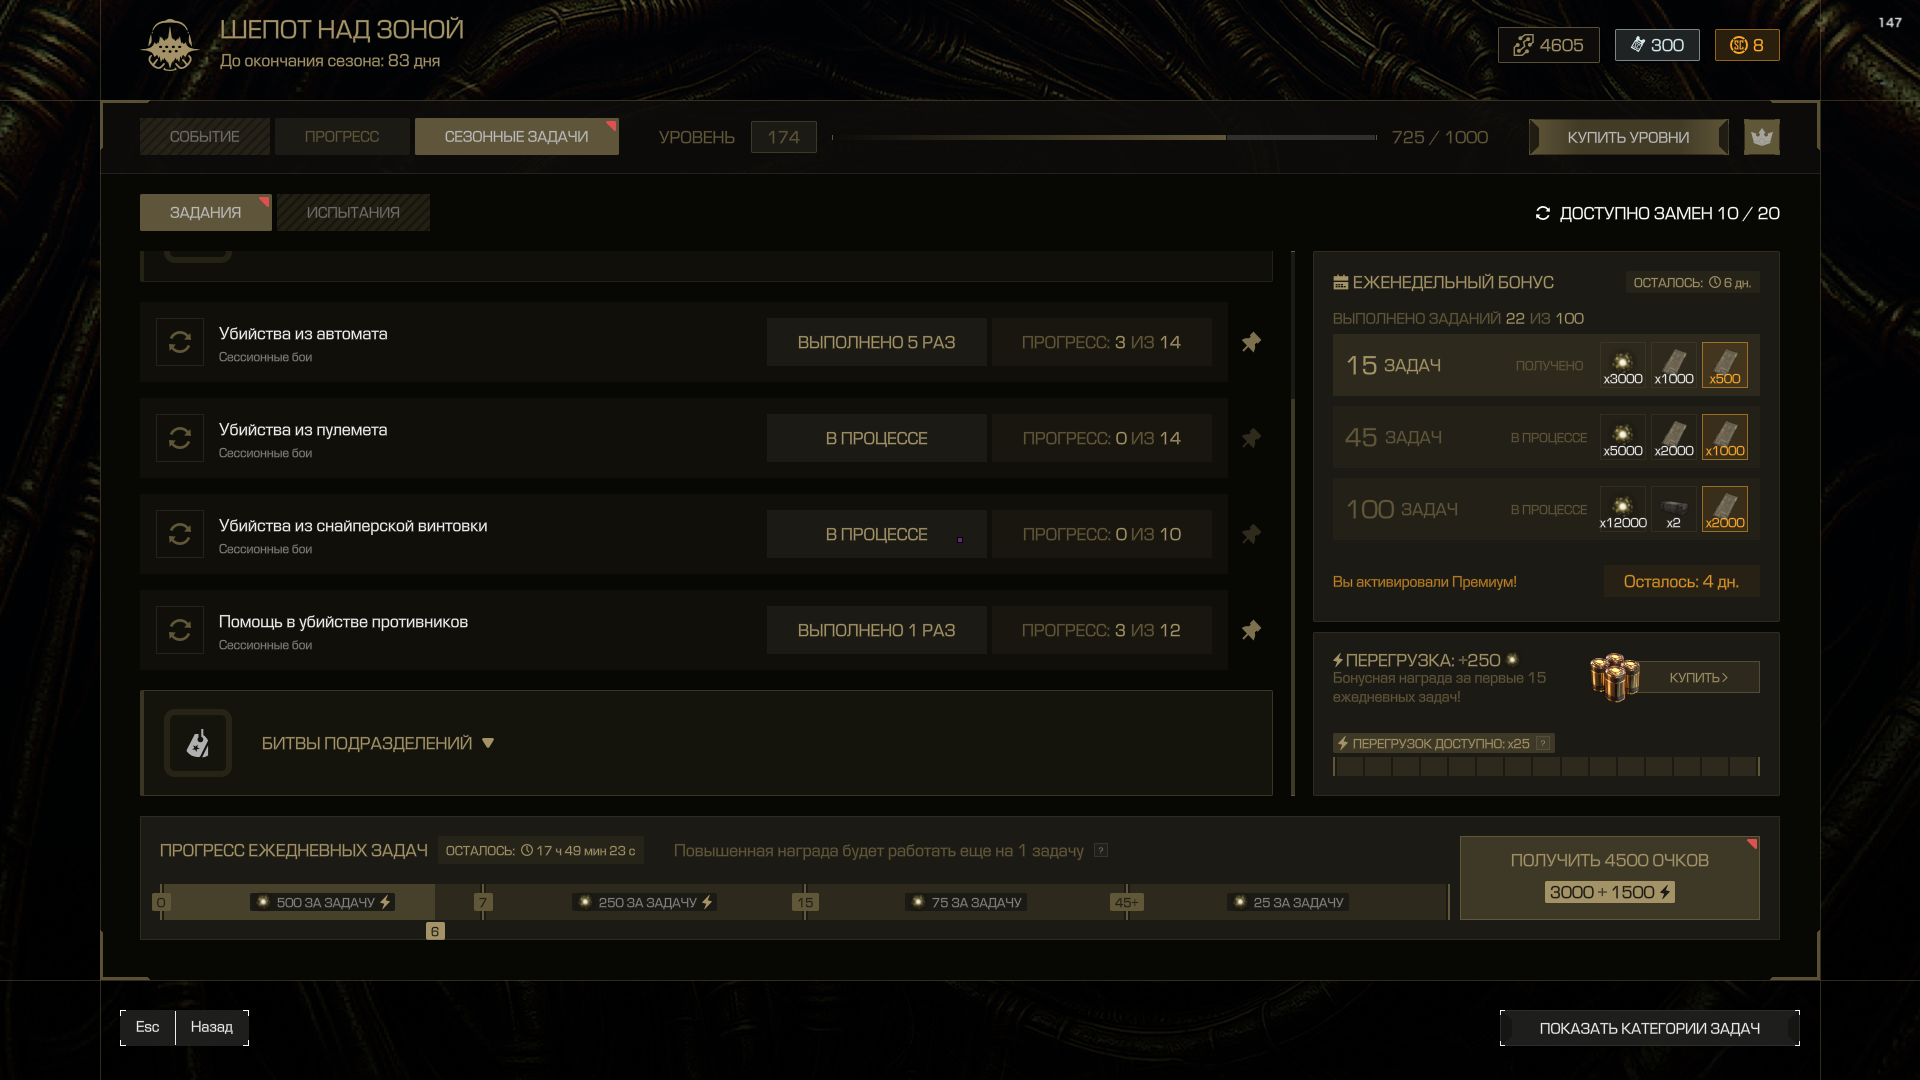Click the crown premium icon
1920x1080 pixels.
[1762, 137]
